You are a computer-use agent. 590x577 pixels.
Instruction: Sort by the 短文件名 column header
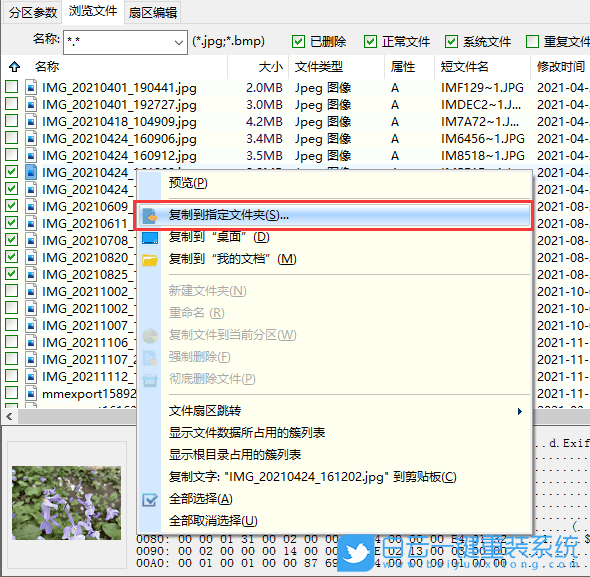482,67
